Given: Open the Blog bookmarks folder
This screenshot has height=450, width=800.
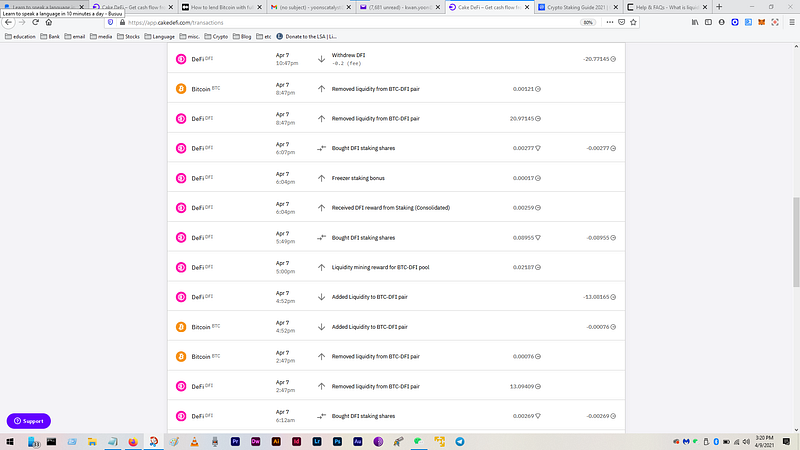Looking at the screenshot, I should (x=242, y=37).
